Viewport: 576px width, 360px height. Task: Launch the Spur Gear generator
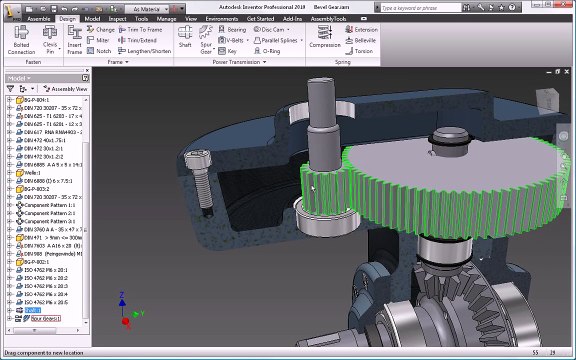(x=206, y=40)
